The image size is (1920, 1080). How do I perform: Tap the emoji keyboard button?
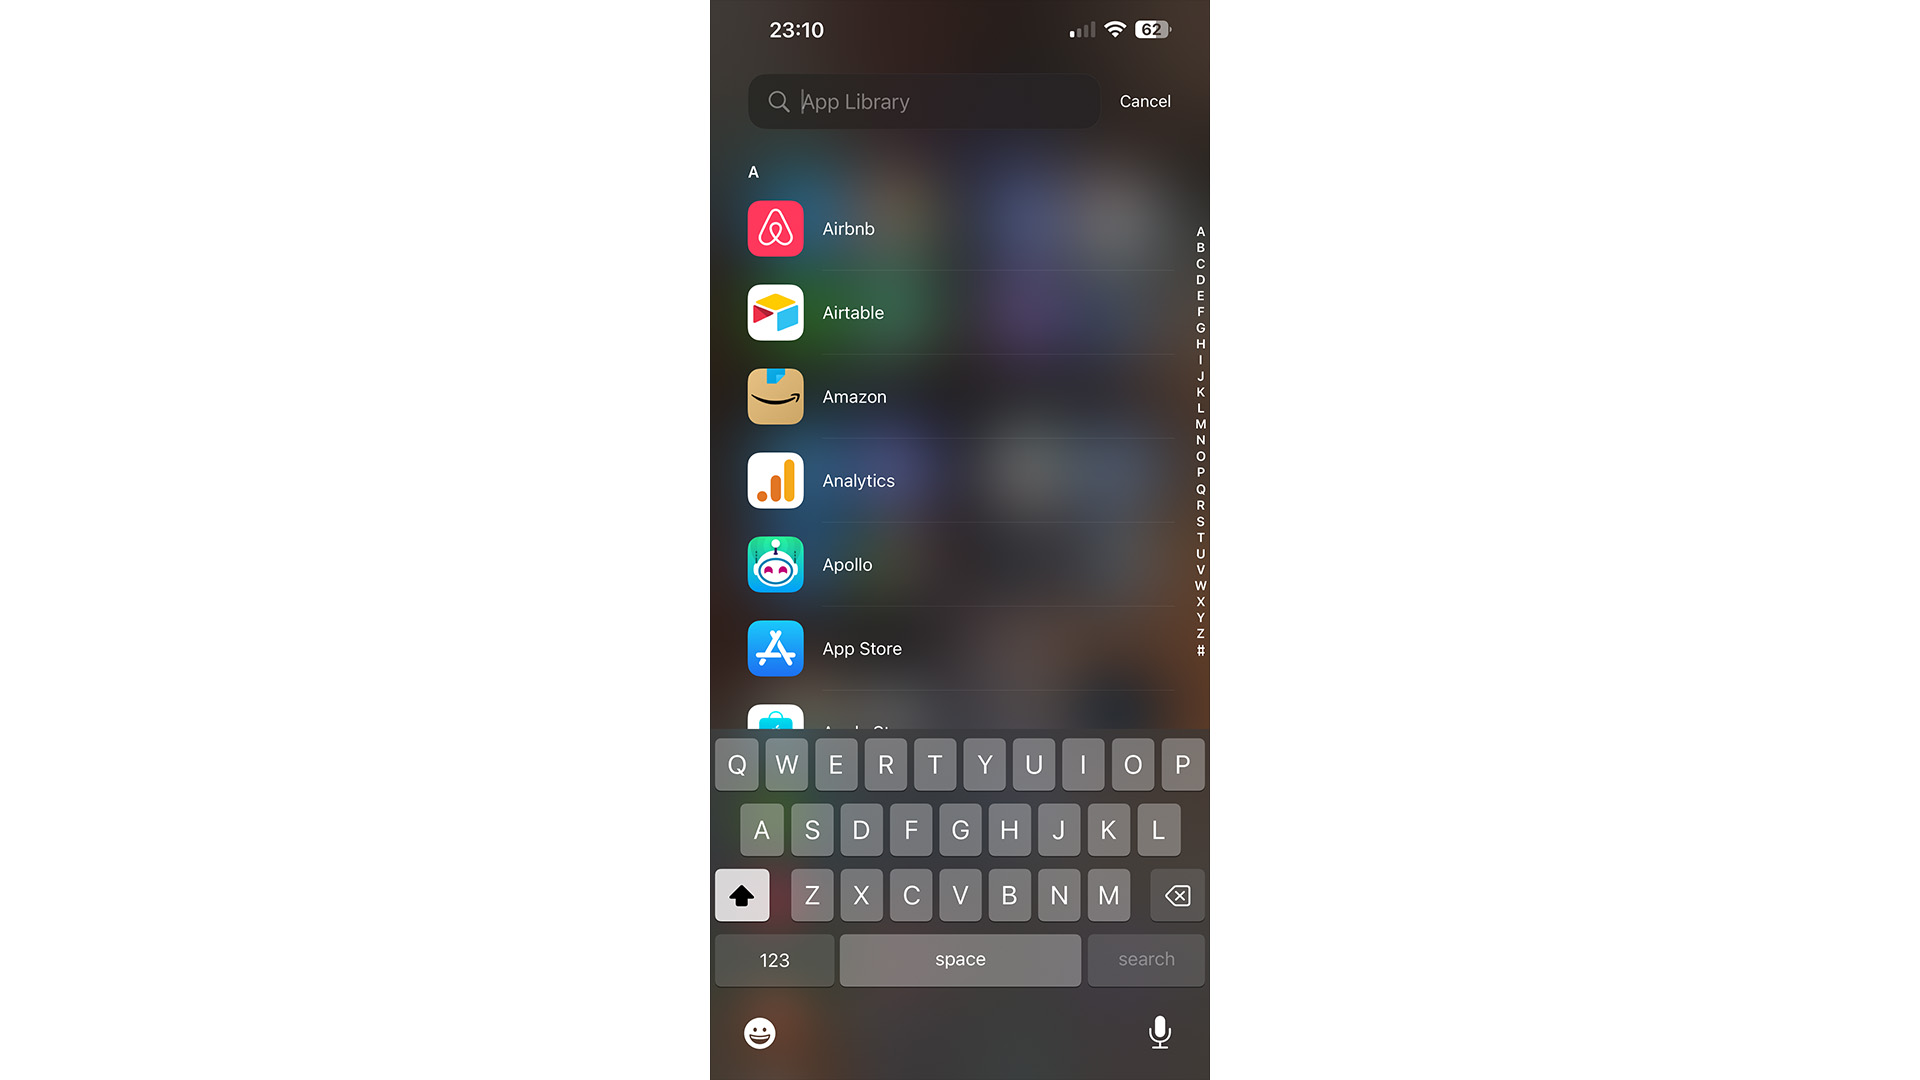click(758, 1033)
